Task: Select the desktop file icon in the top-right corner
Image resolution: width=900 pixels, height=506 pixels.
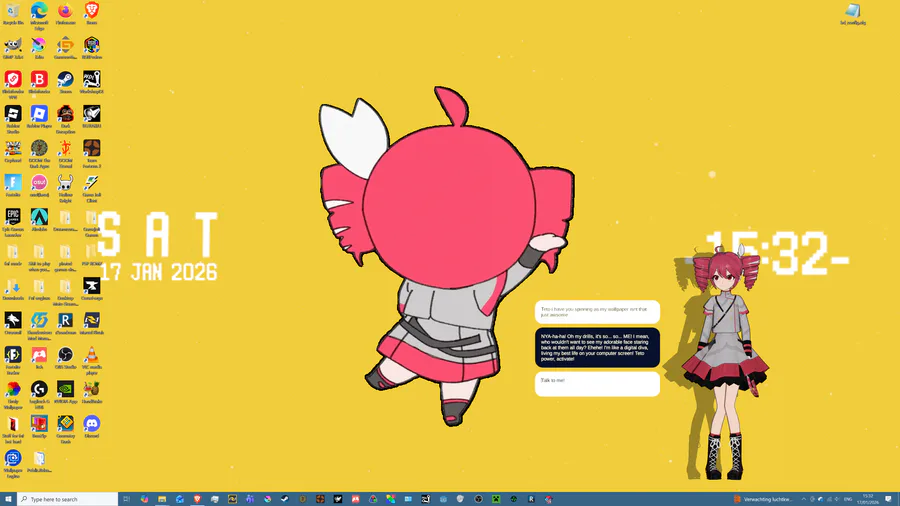Action: pyautogui.click(x=853, y=14)
